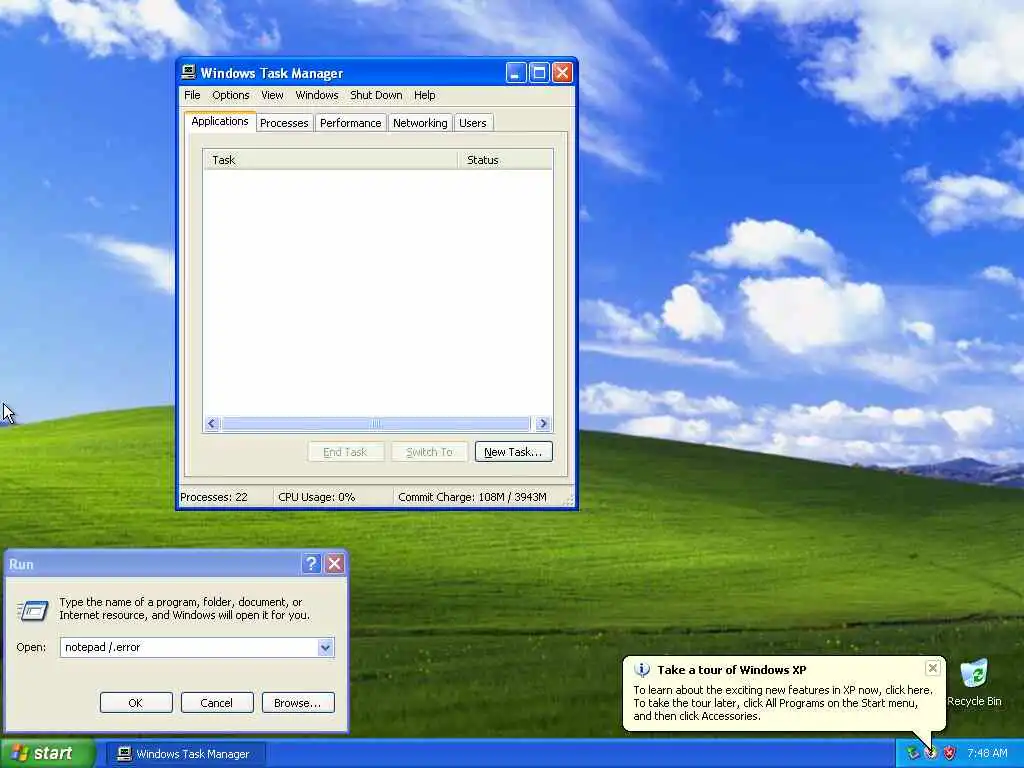Viewport: 1024px width, 768px height.
Task: Click the left arrow of the task list scrollbar
Action: pos(212,424)
